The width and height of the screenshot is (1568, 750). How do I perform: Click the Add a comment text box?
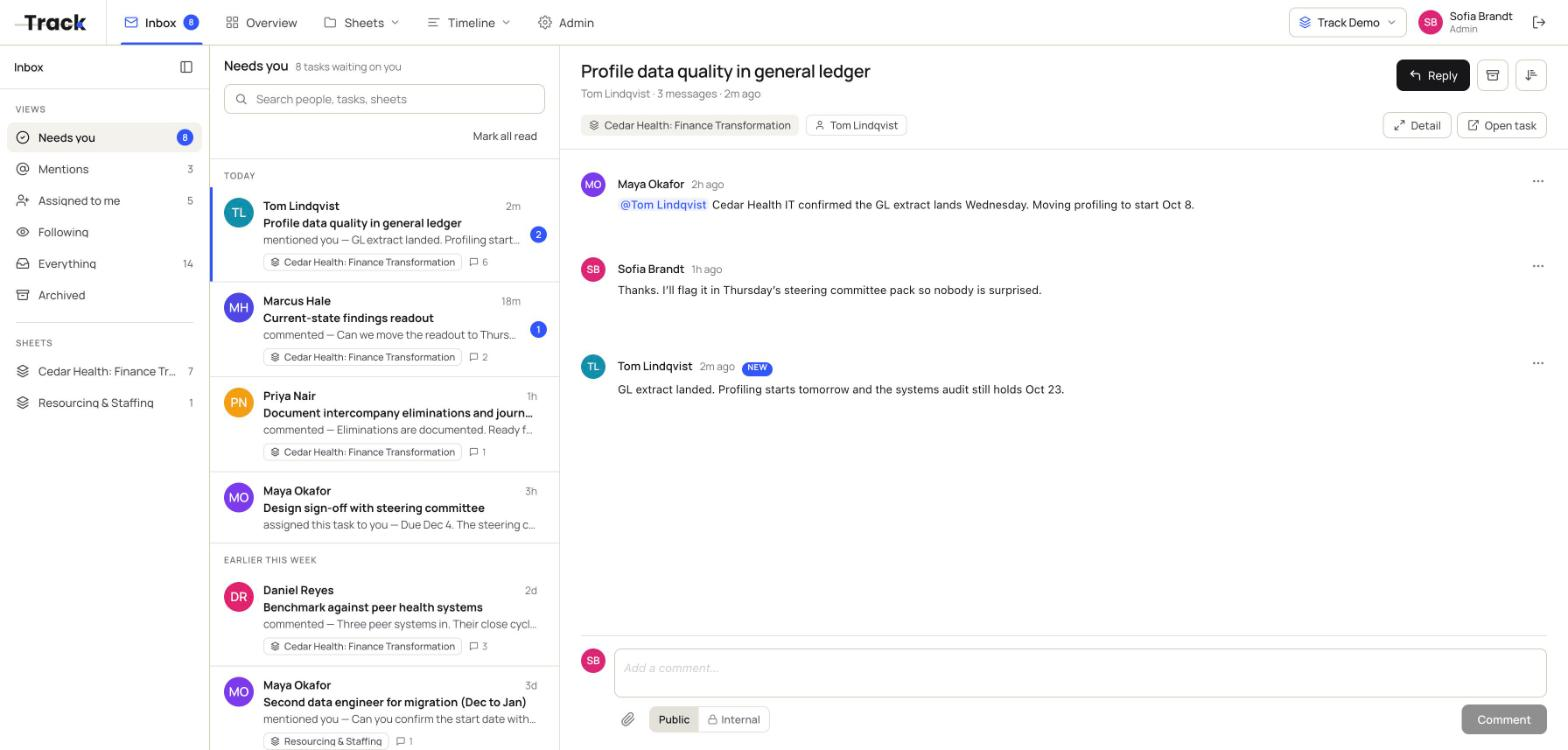pyautogui.click(x=1080, y=673)
